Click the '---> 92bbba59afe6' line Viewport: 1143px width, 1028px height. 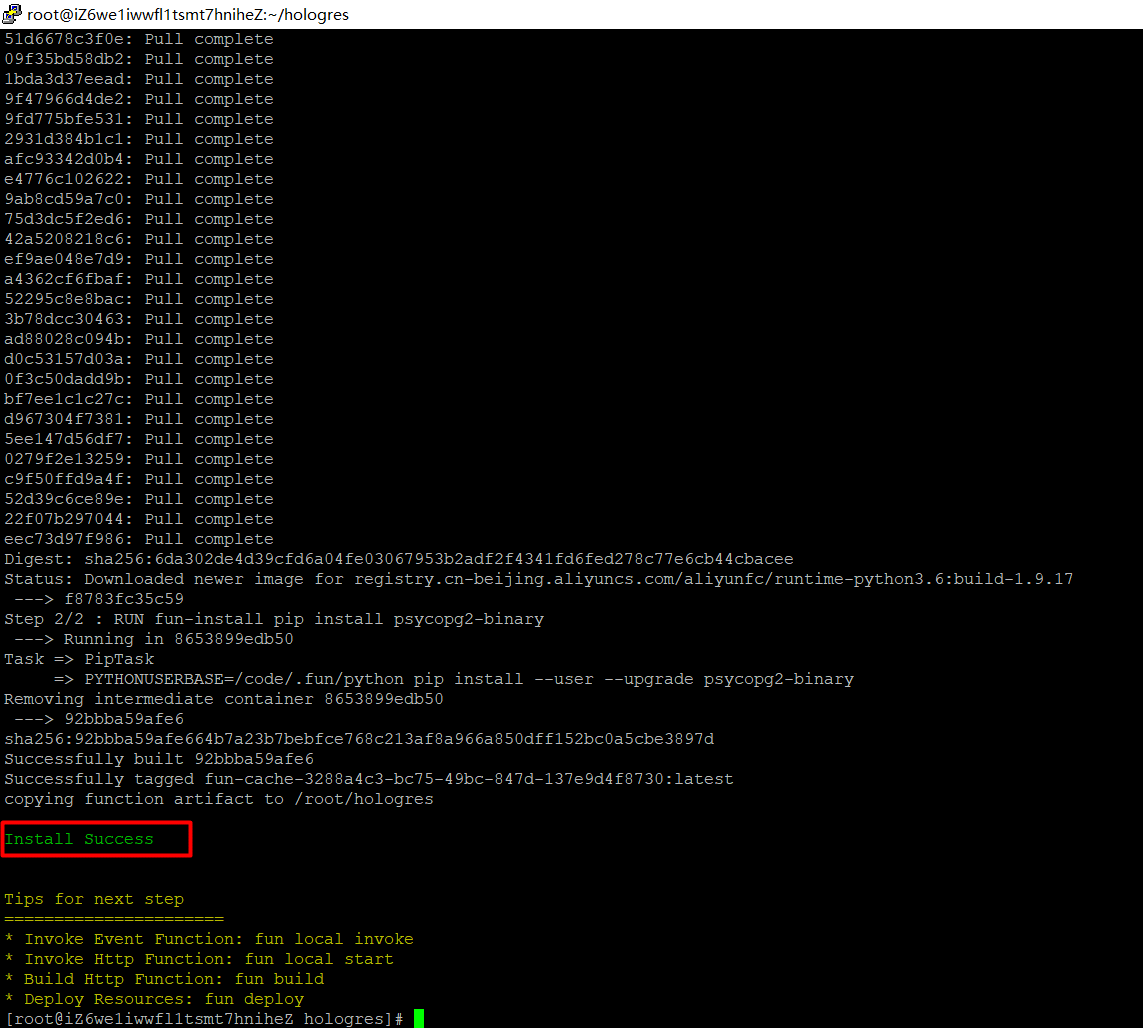click(x=99, y=719)
